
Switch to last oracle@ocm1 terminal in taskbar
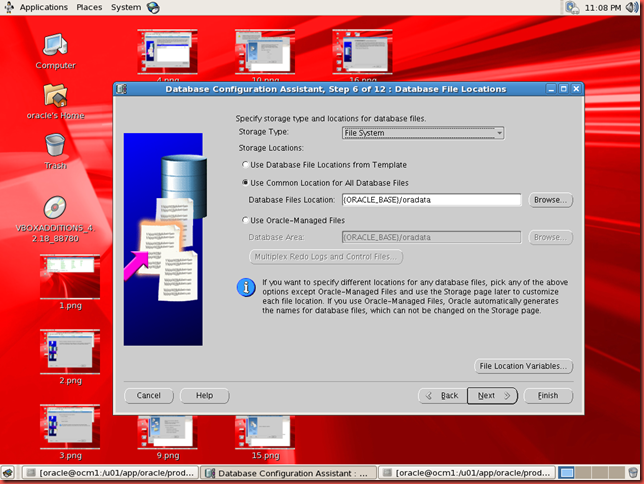pyautogui.click(x=467, y=473)
